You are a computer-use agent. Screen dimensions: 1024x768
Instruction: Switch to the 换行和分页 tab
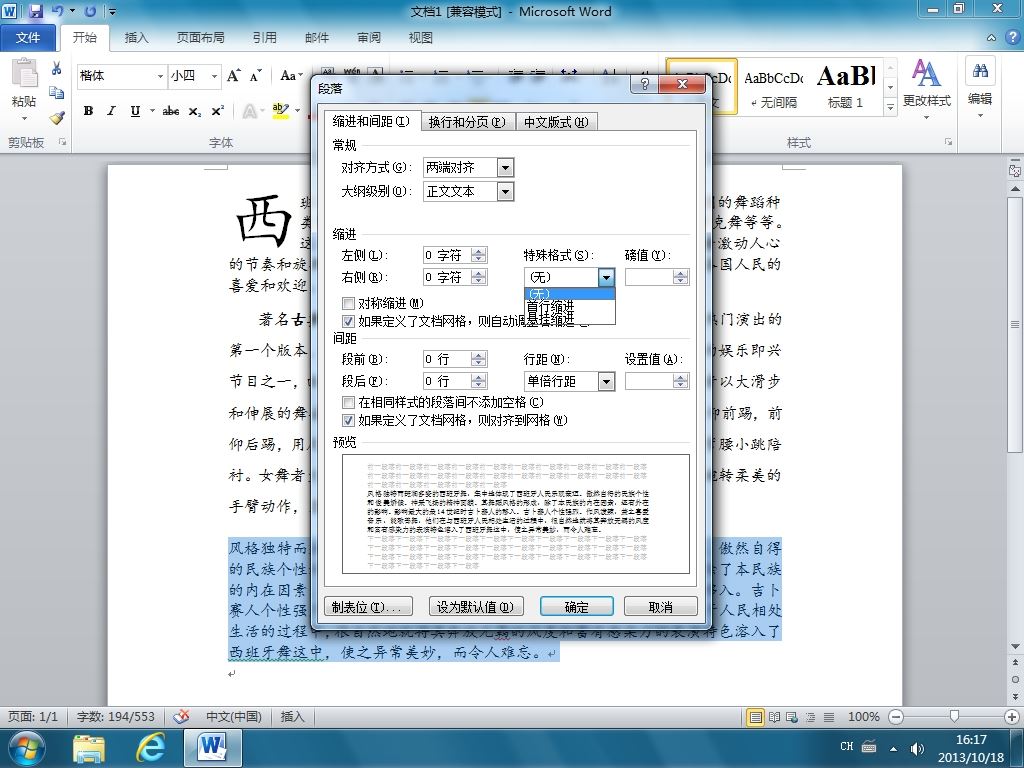tap(467, 122)
